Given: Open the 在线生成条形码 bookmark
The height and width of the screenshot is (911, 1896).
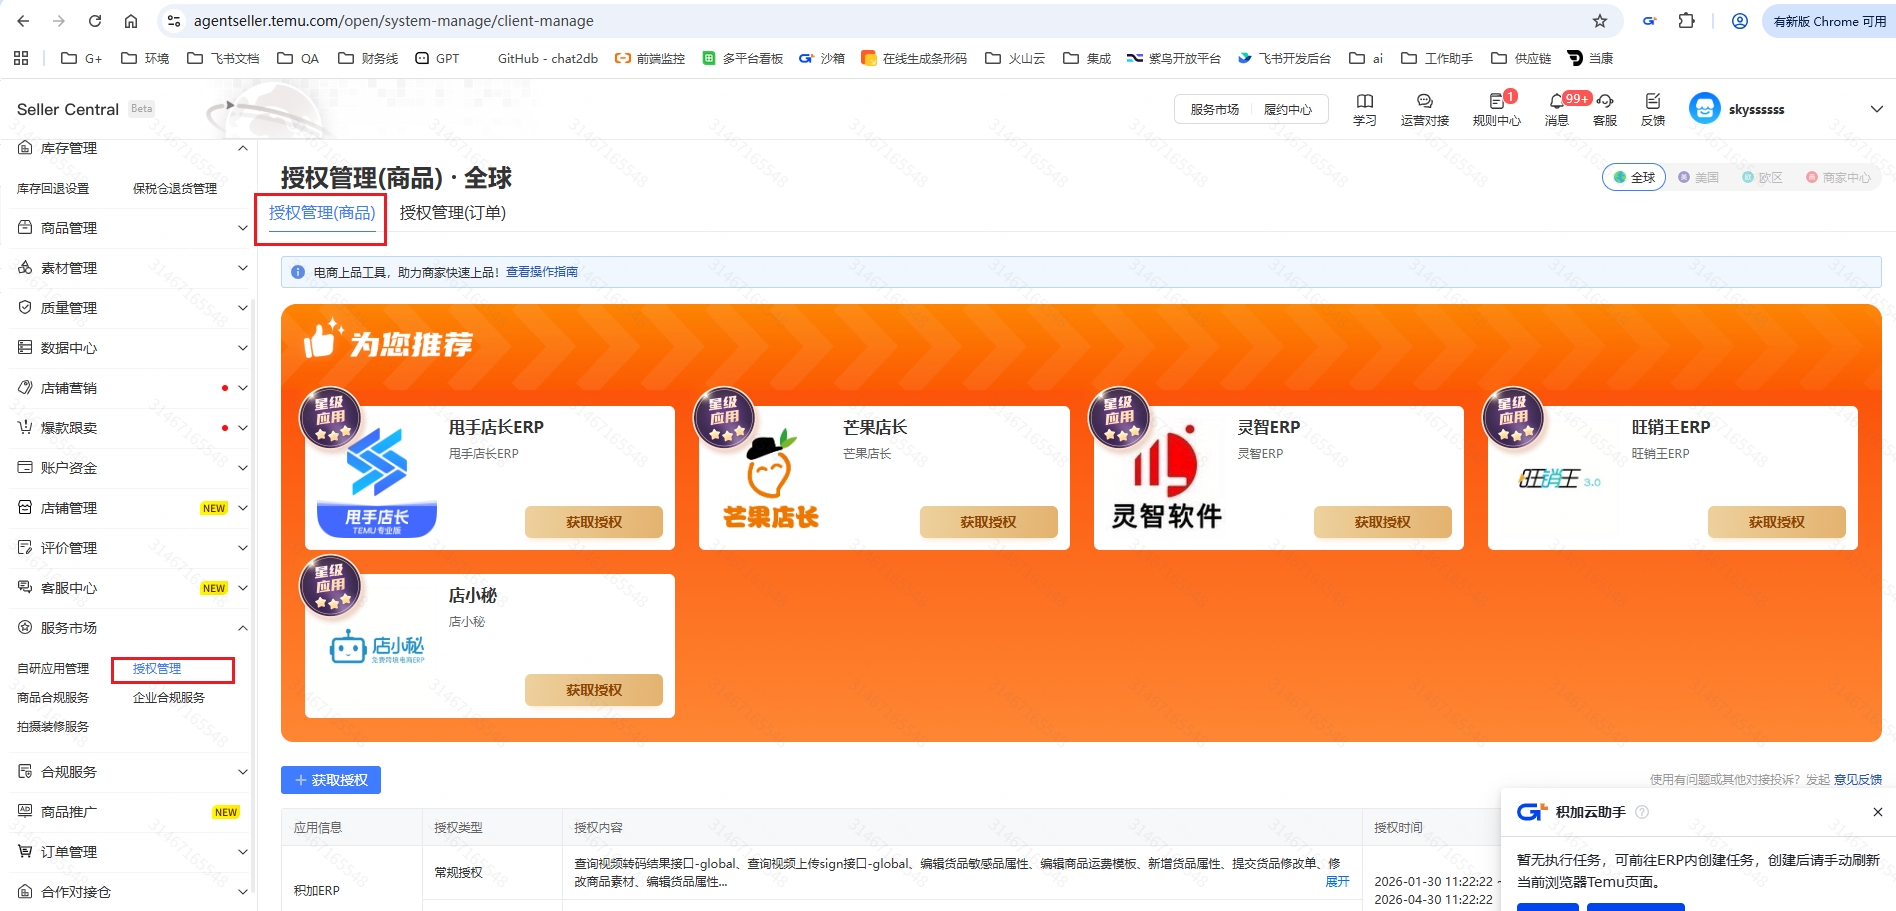Looking at the screenshot, I should pos(914,58).
